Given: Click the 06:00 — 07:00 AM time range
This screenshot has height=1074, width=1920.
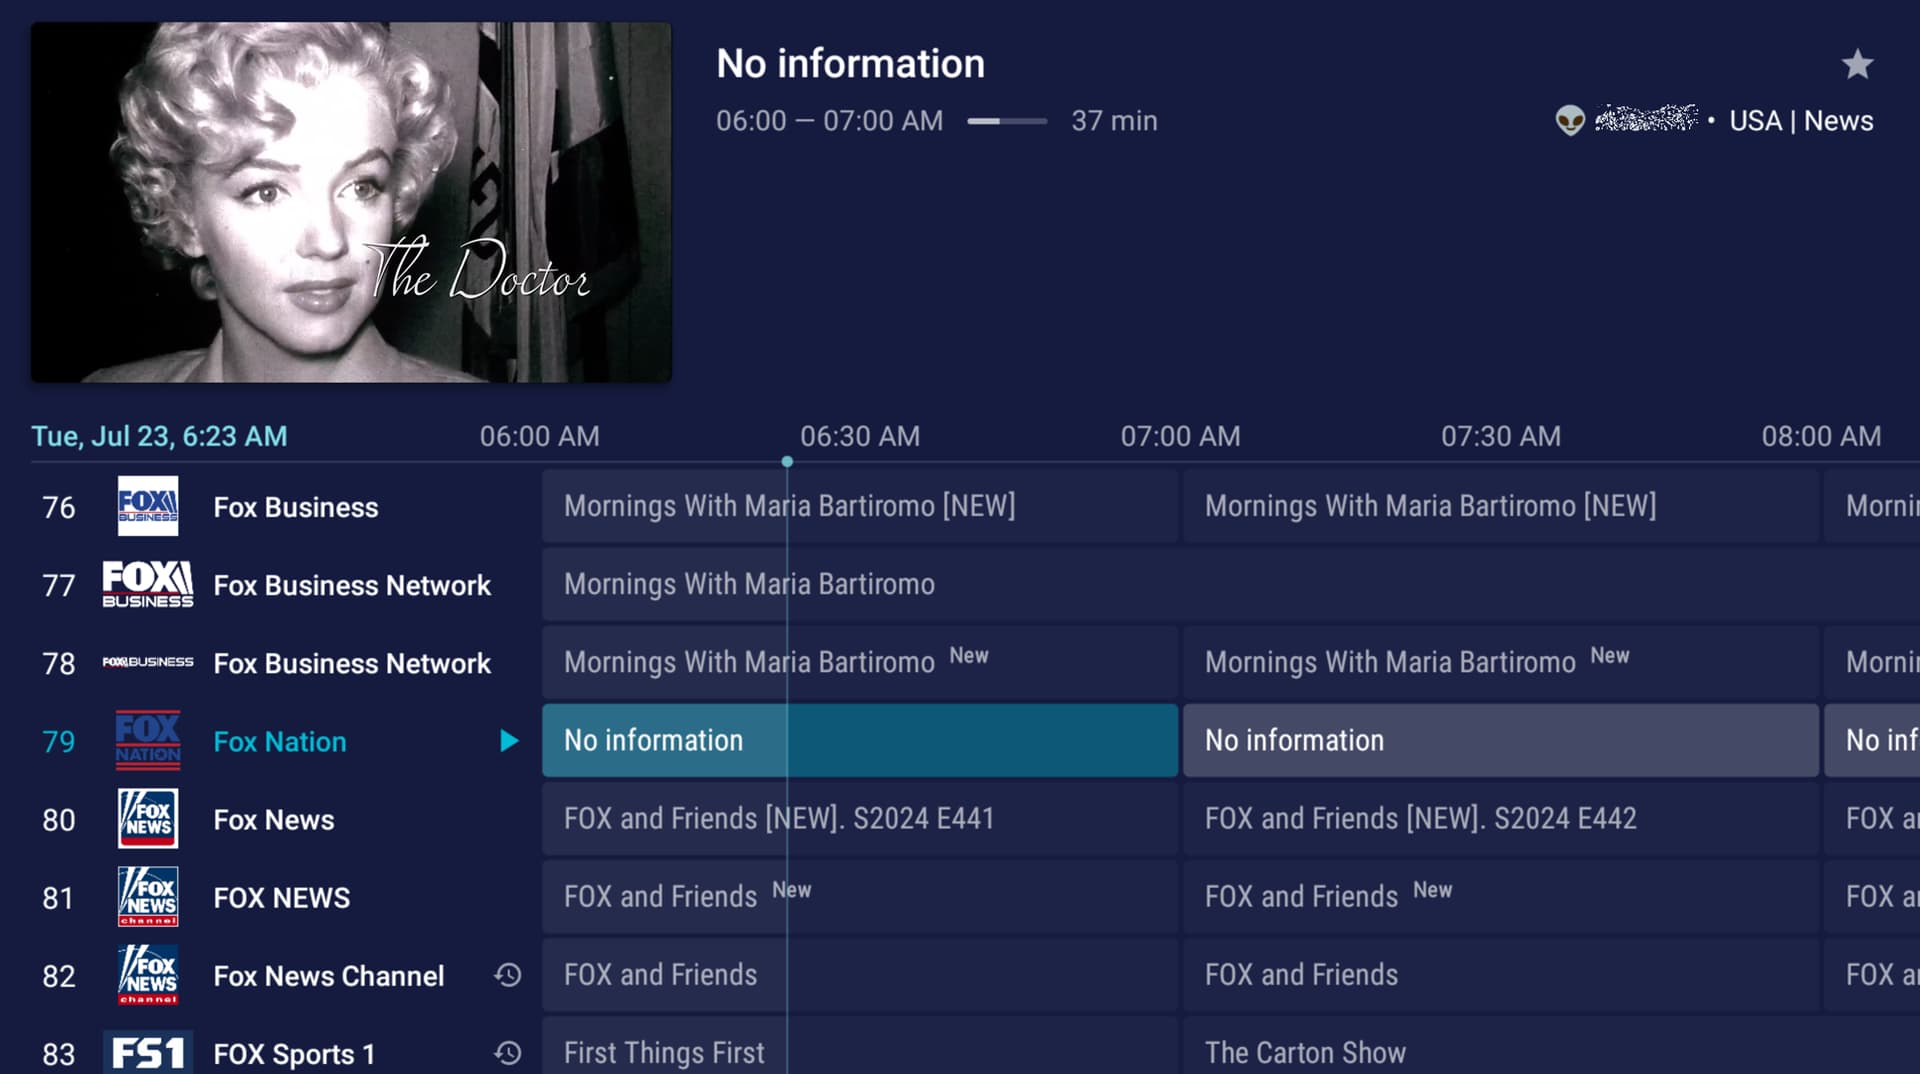Looking at the screenshot, I should pos(829,121).
